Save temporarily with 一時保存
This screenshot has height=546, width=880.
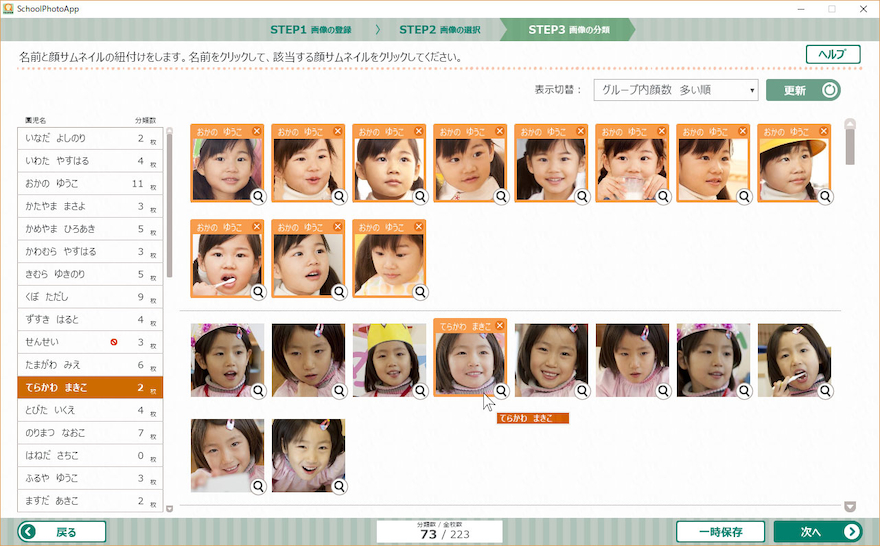point(720,532)
